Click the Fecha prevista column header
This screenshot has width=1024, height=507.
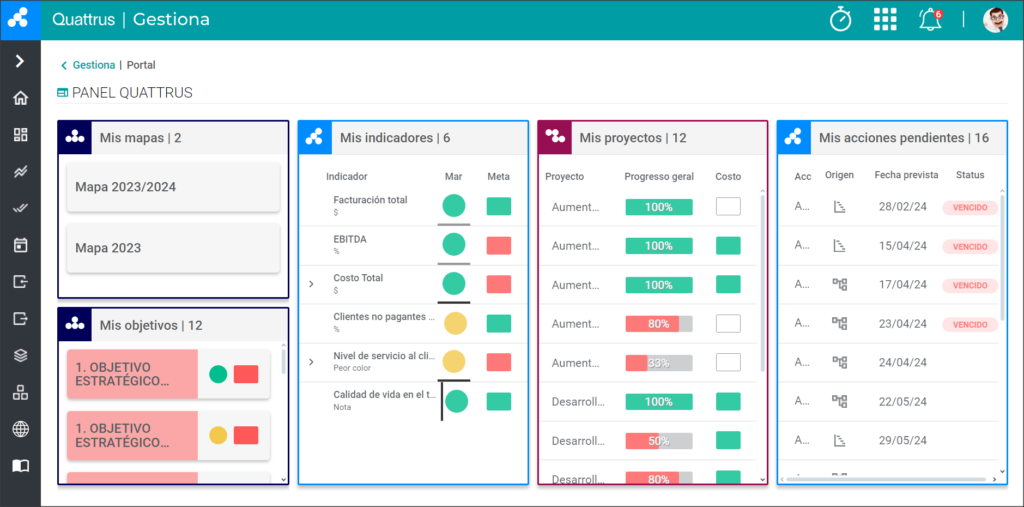tap(906, 175)
